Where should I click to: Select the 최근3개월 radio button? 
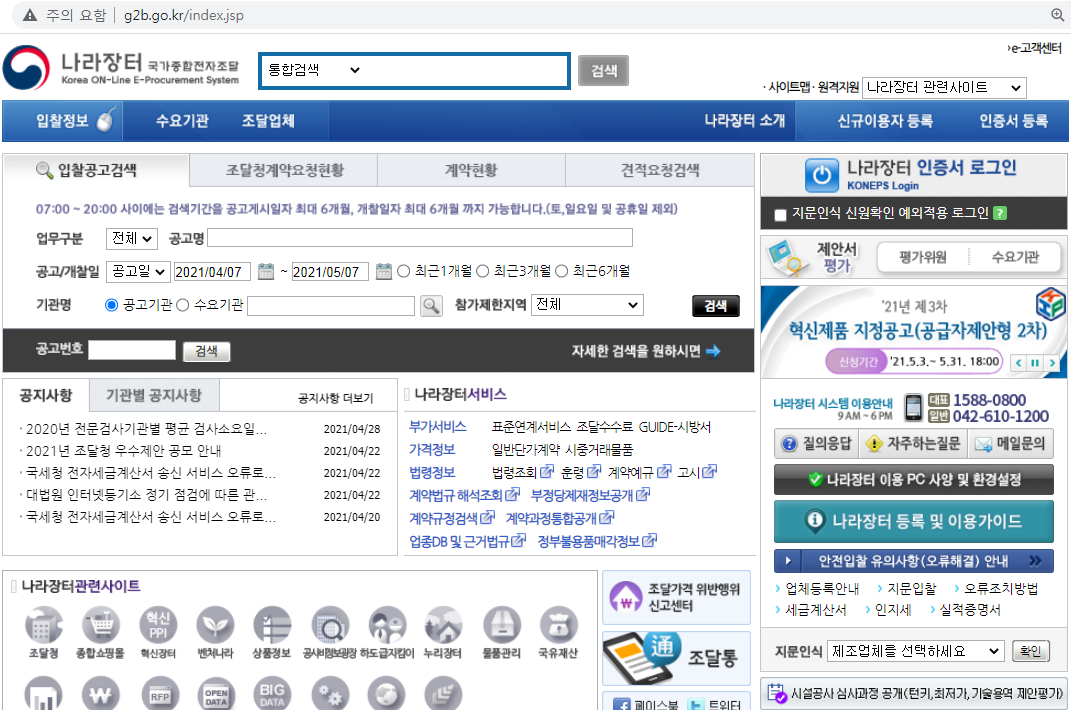(482, 271)
